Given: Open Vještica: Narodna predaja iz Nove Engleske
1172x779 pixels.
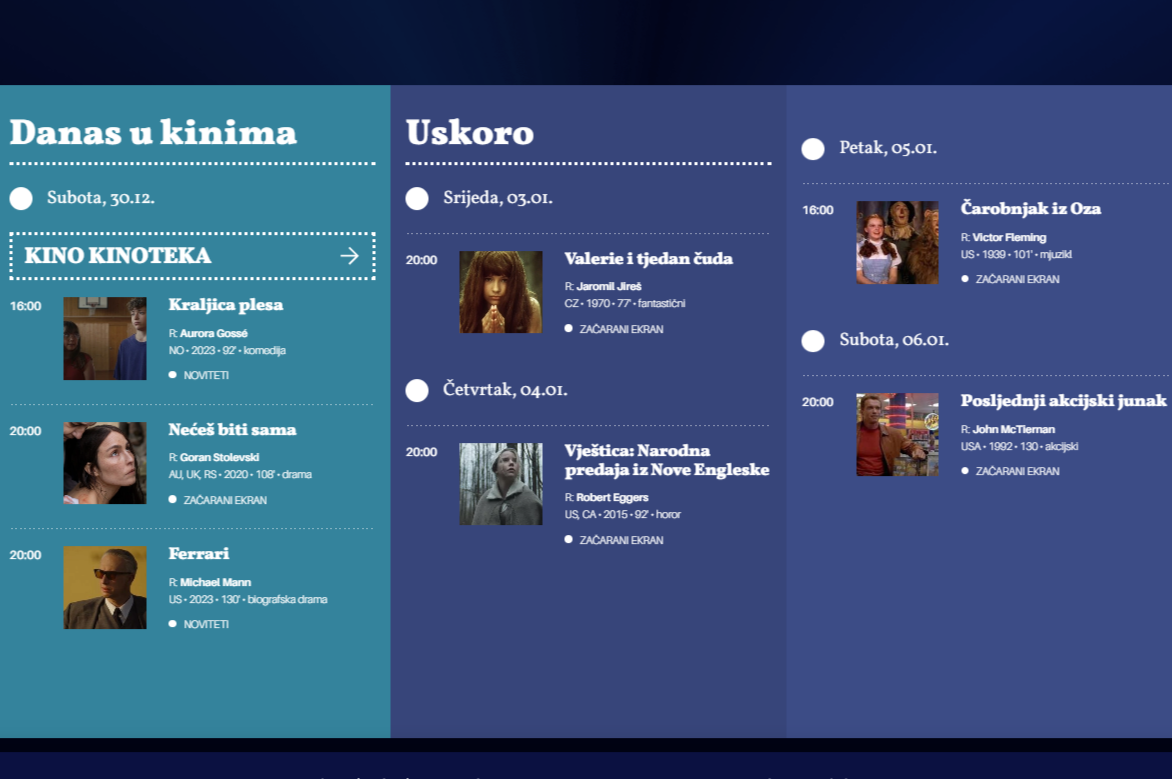Looking at the screenshot, I should tap(666, 460).
